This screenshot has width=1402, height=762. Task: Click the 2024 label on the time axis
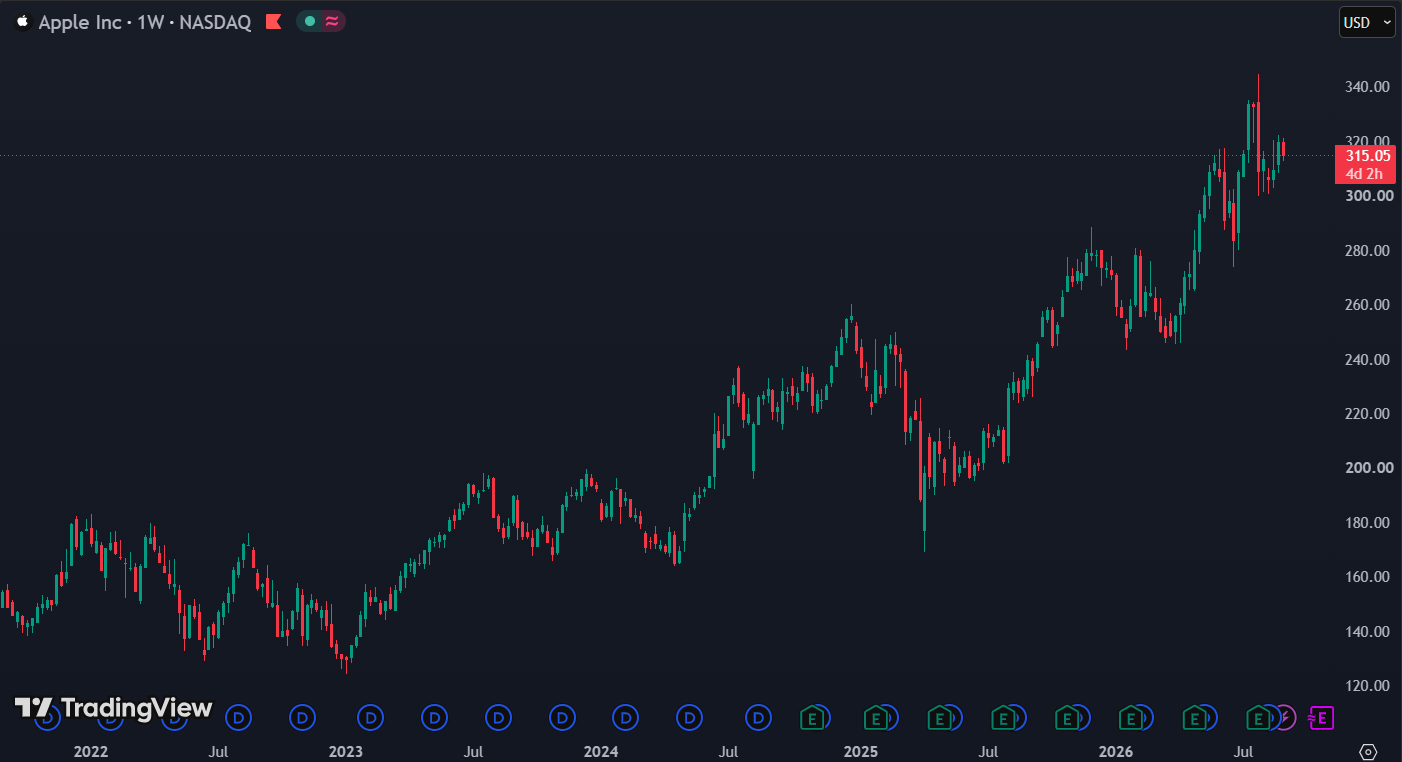click(x=601, y=751)
